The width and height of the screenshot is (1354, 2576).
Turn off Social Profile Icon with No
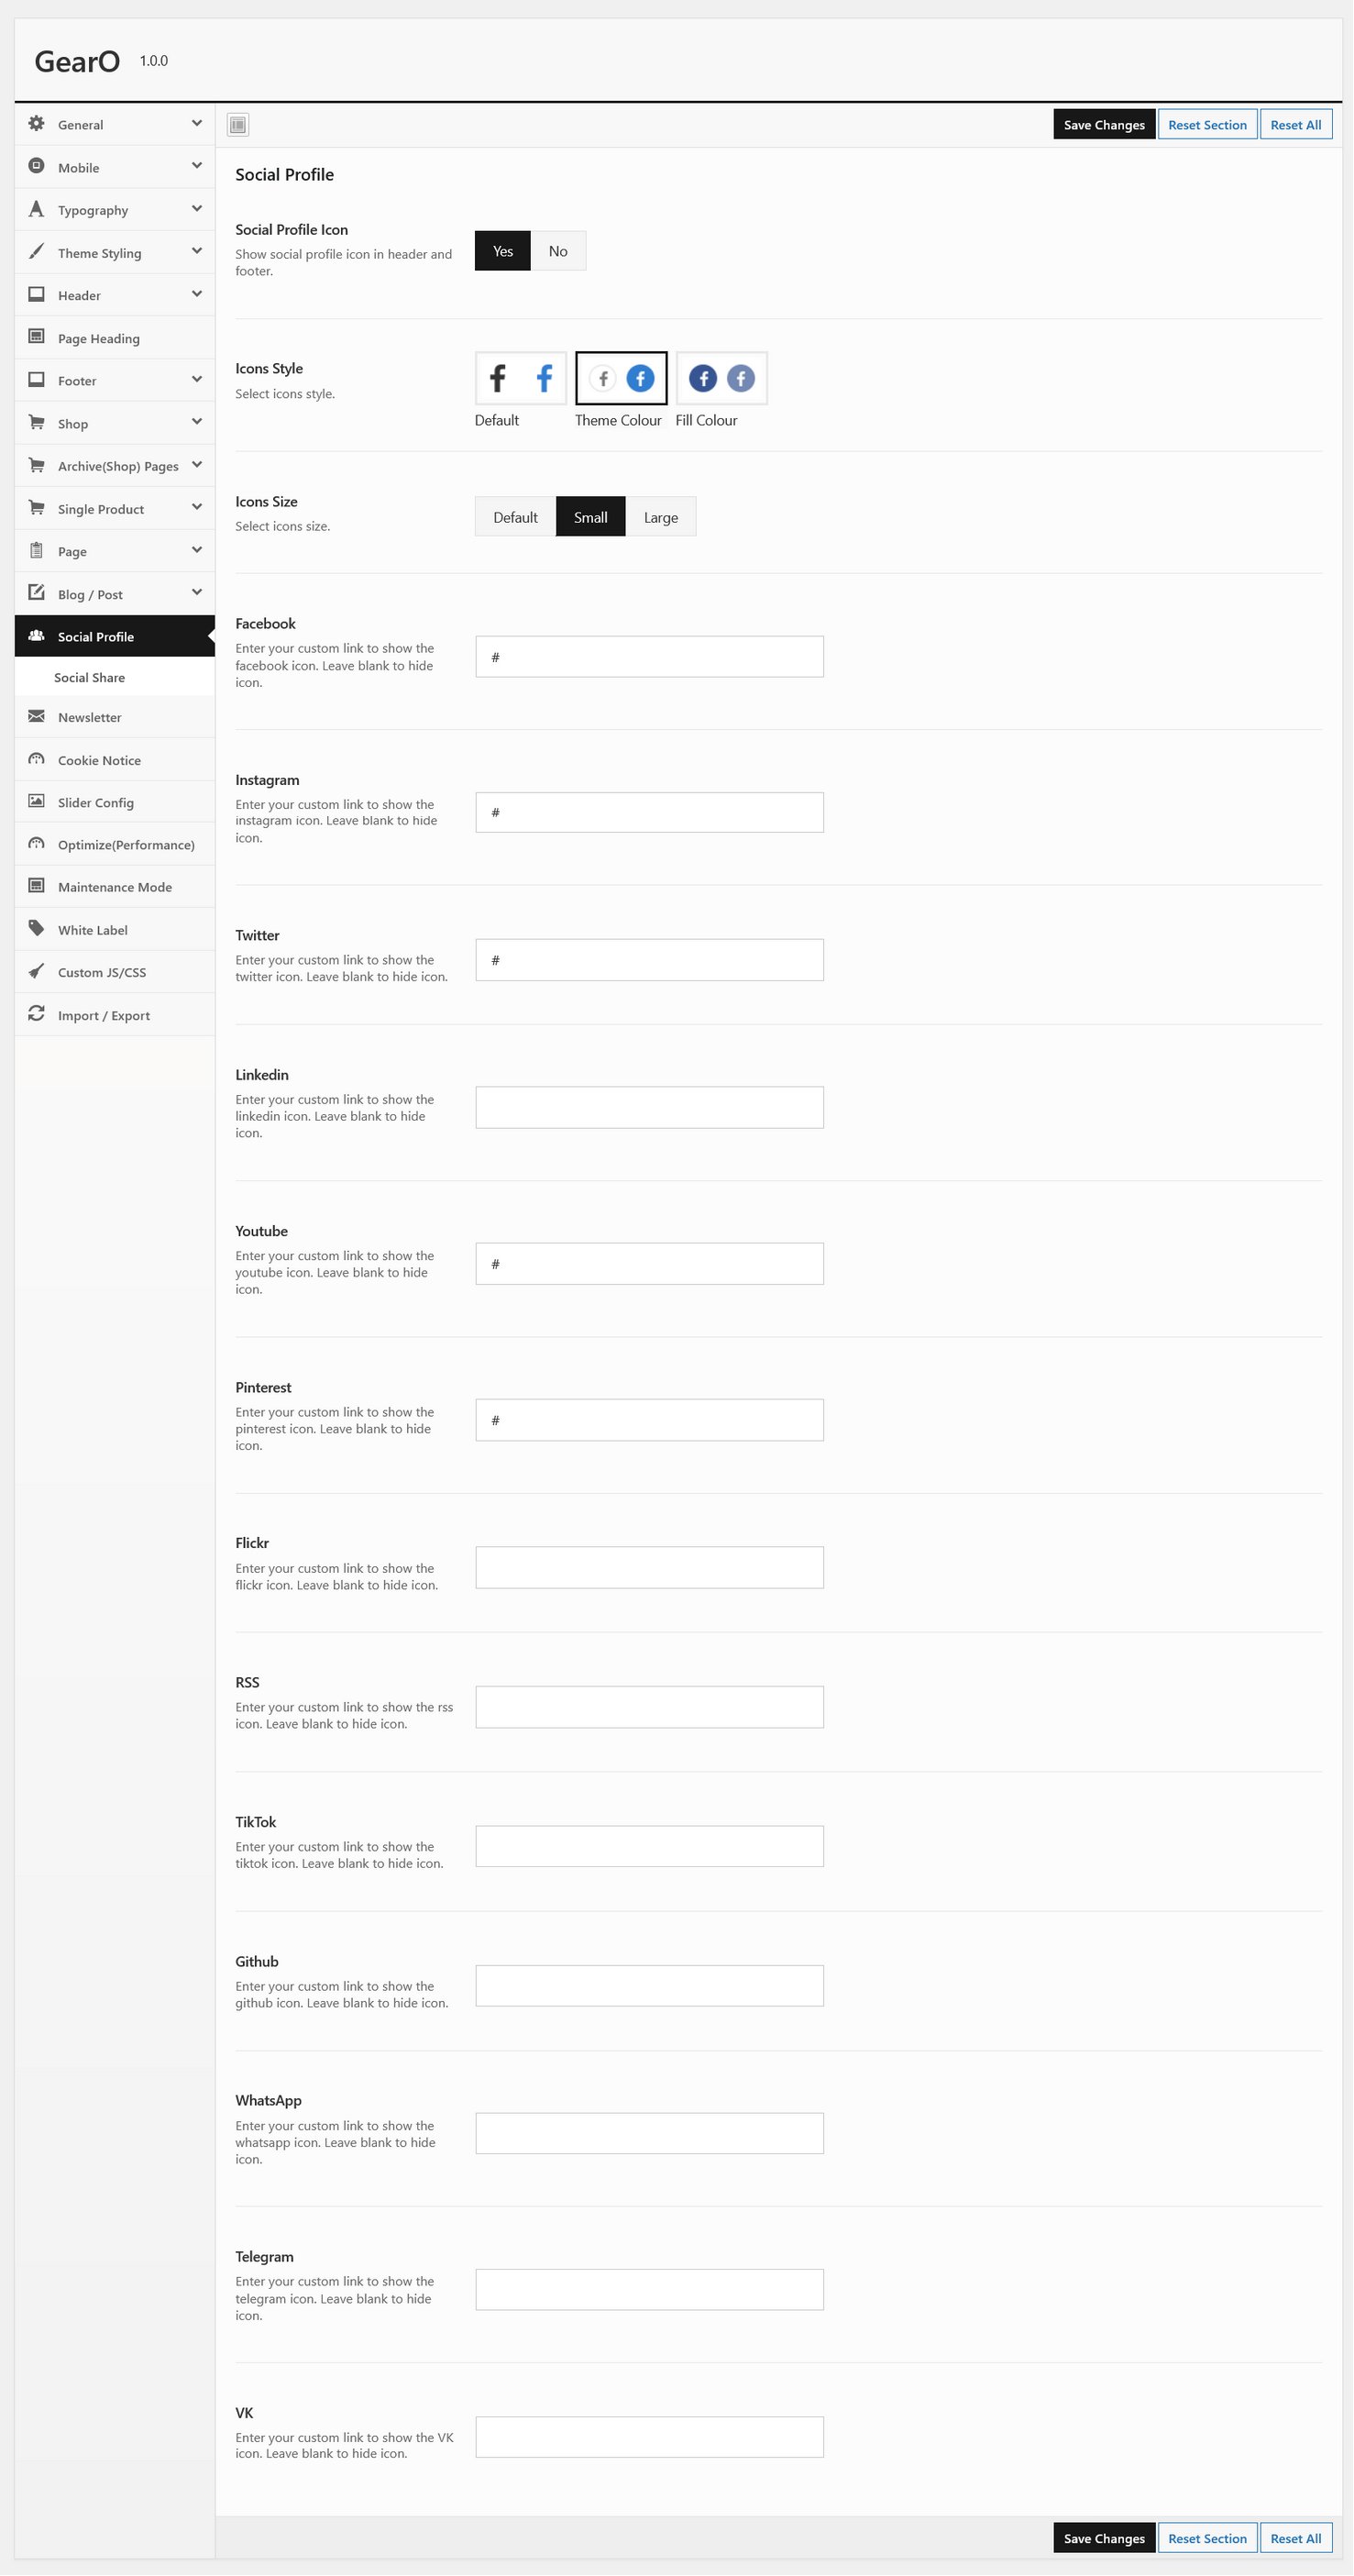pos(558,251)
